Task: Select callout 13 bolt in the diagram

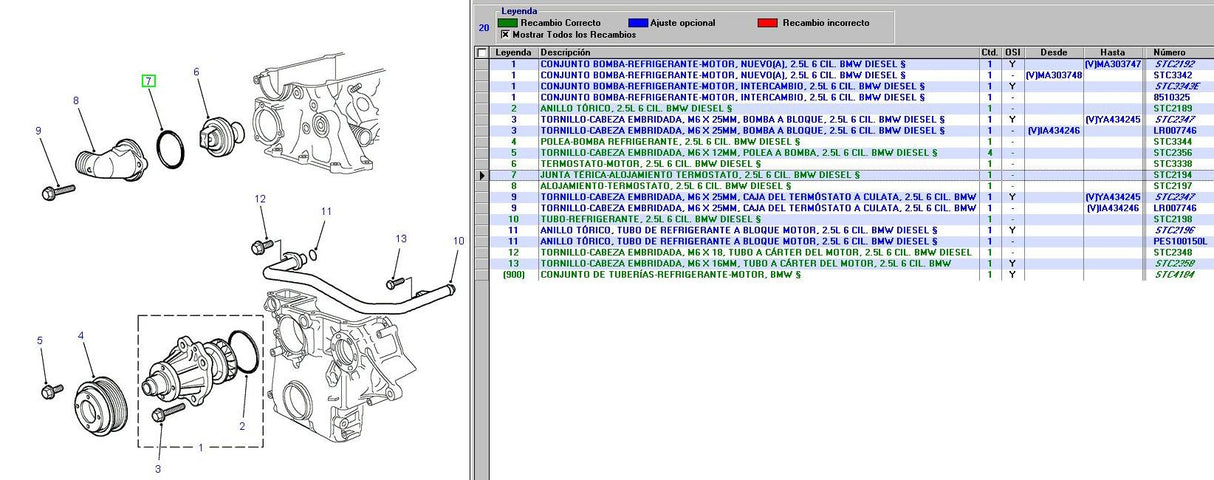Action: tap(401, 239)
